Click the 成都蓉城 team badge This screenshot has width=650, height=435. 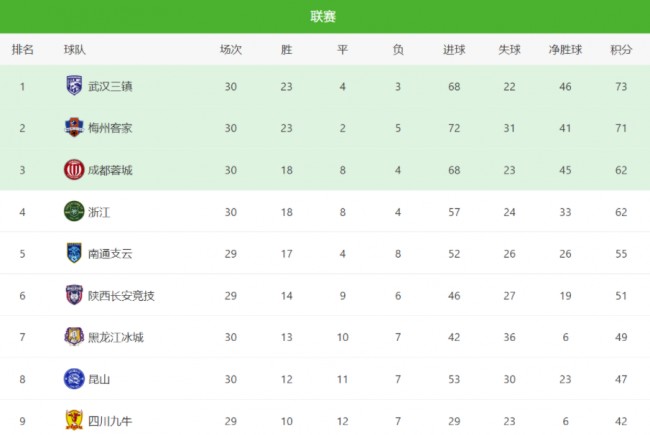tap(74, 170)
